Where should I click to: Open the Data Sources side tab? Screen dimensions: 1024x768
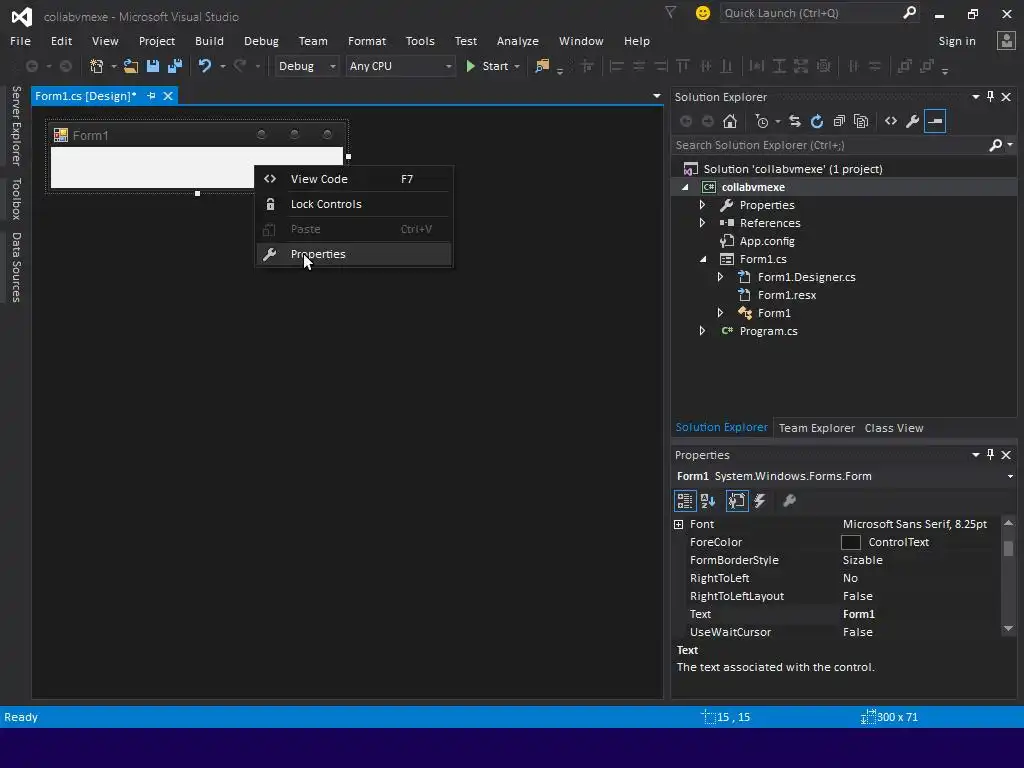(17, 267)
